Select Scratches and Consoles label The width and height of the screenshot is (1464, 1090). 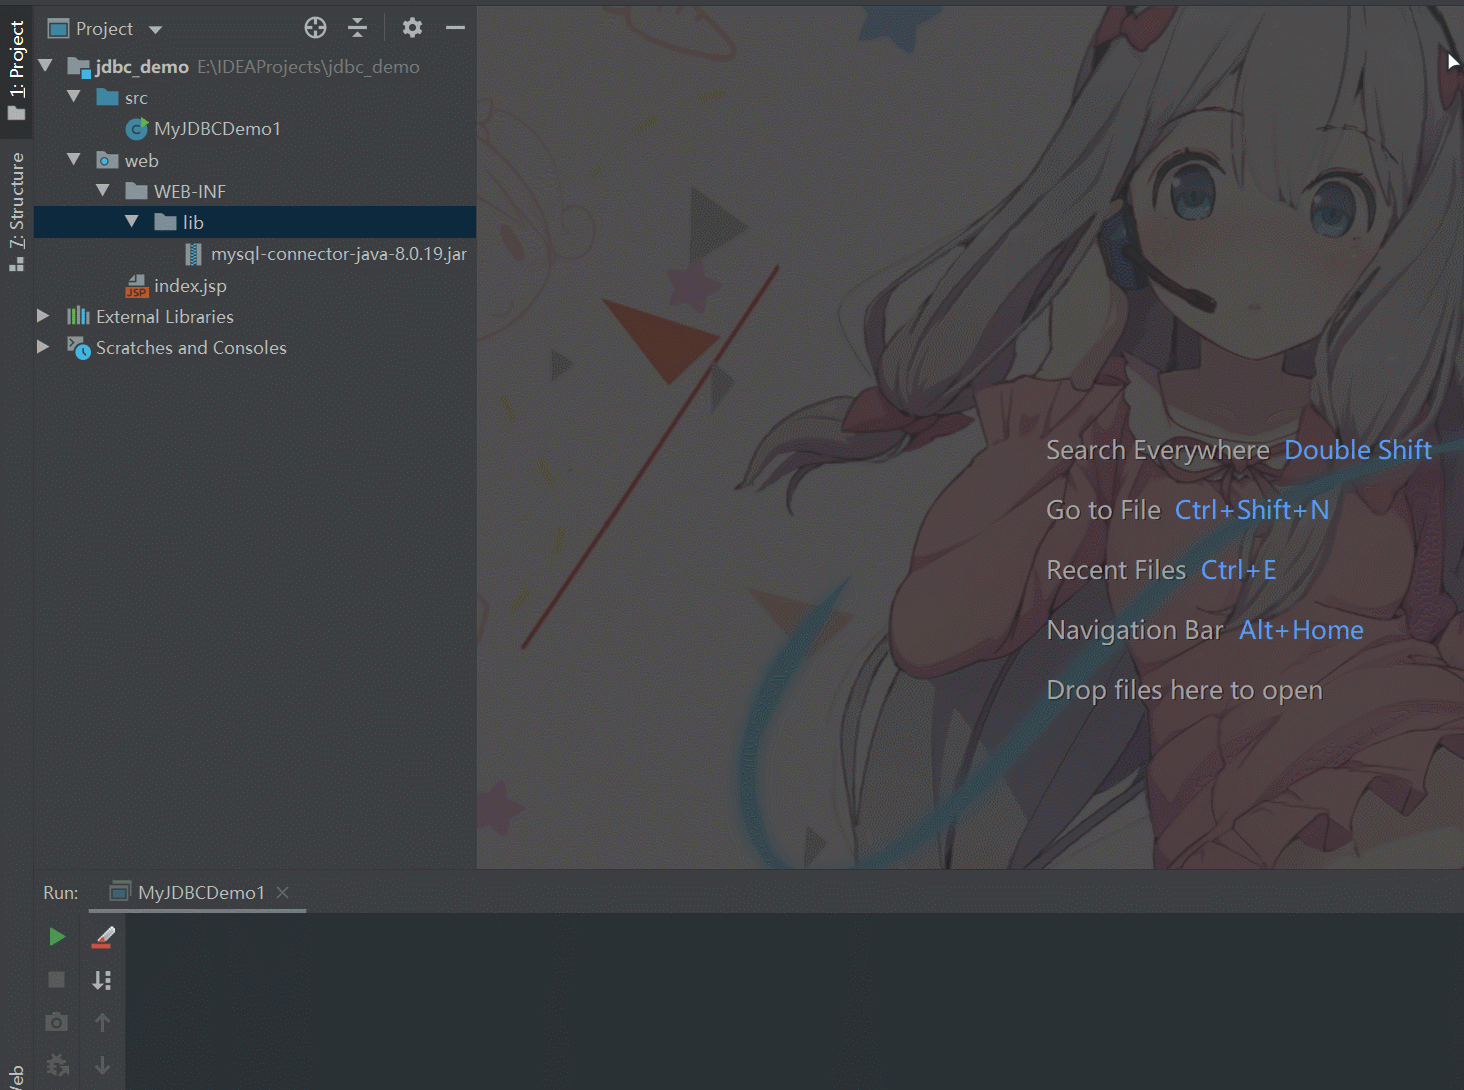tap(191, 348)
